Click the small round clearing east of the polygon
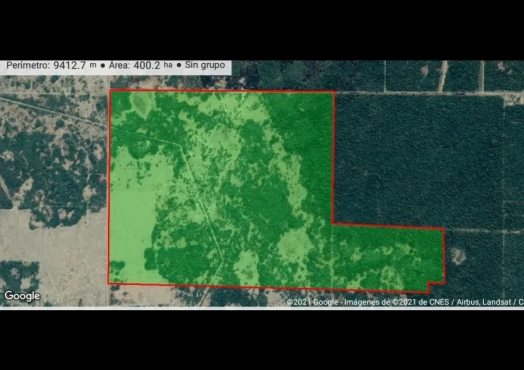This screenshot has height=370, width=524. click(458, 256)
